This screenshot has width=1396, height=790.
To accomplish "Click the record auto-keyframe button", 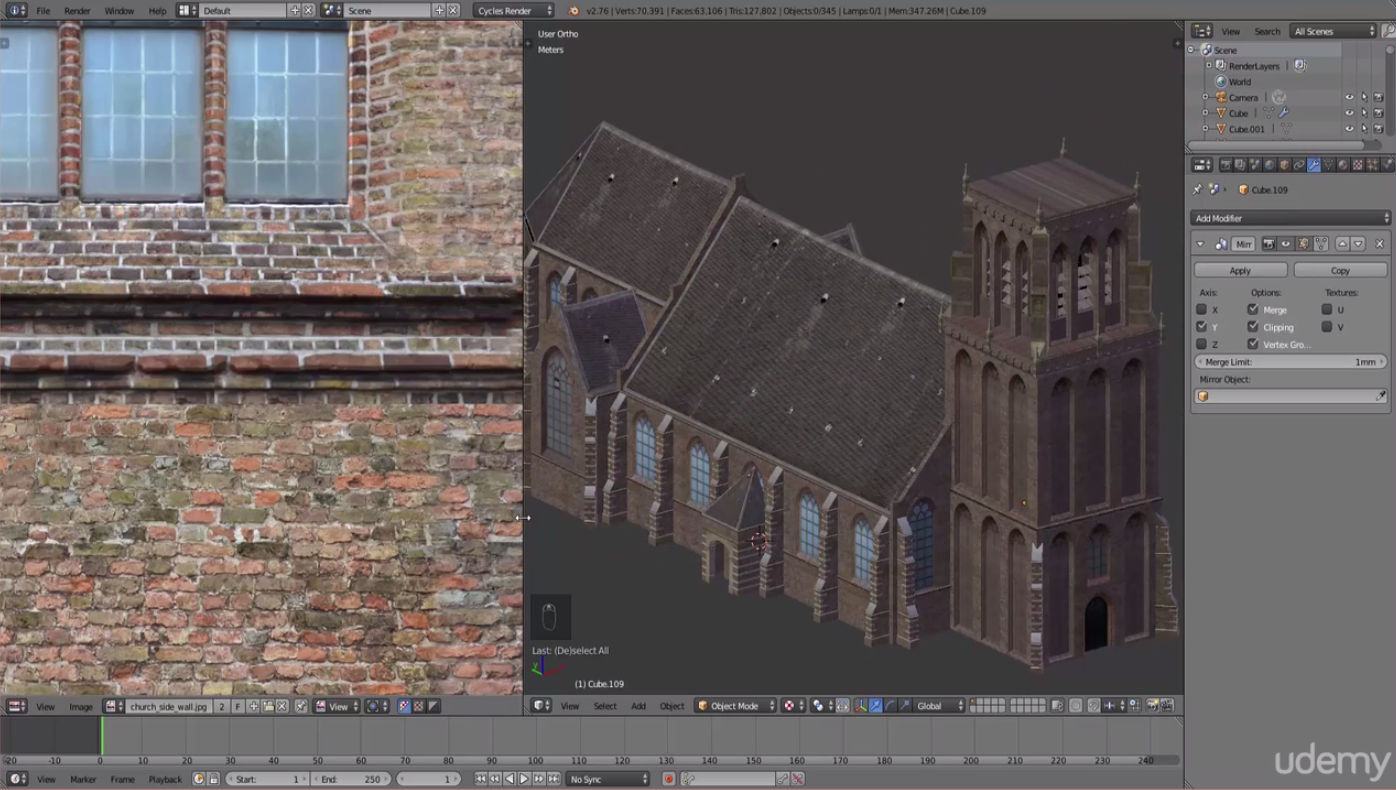I will (x=669, y=779).
